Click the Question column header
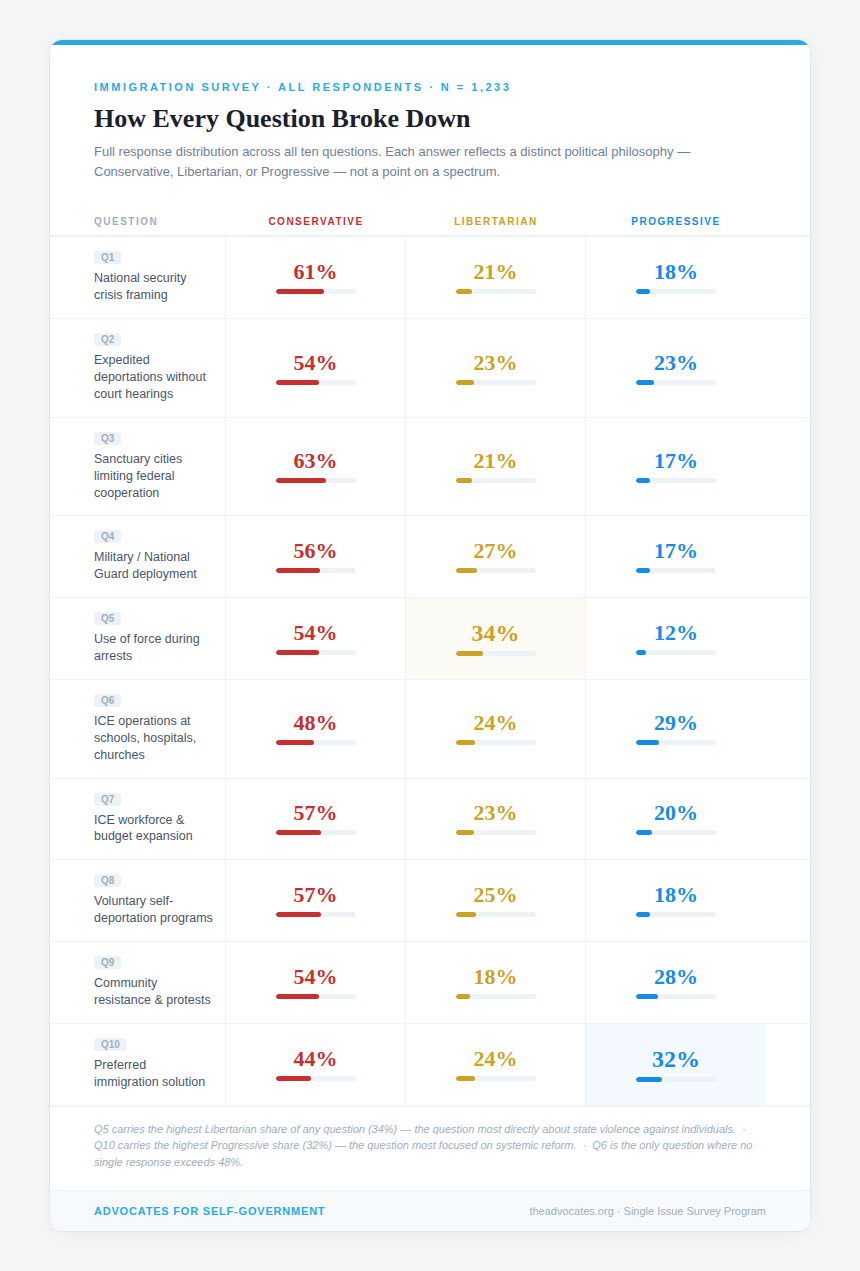 [x=126, y=222]
